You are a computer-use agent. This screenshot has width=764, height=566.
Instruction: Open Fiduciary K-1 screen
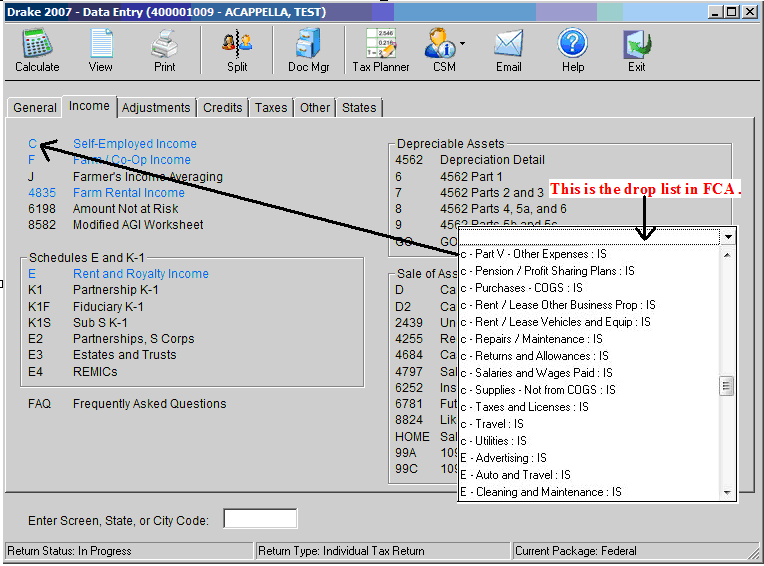coord(108,306)
